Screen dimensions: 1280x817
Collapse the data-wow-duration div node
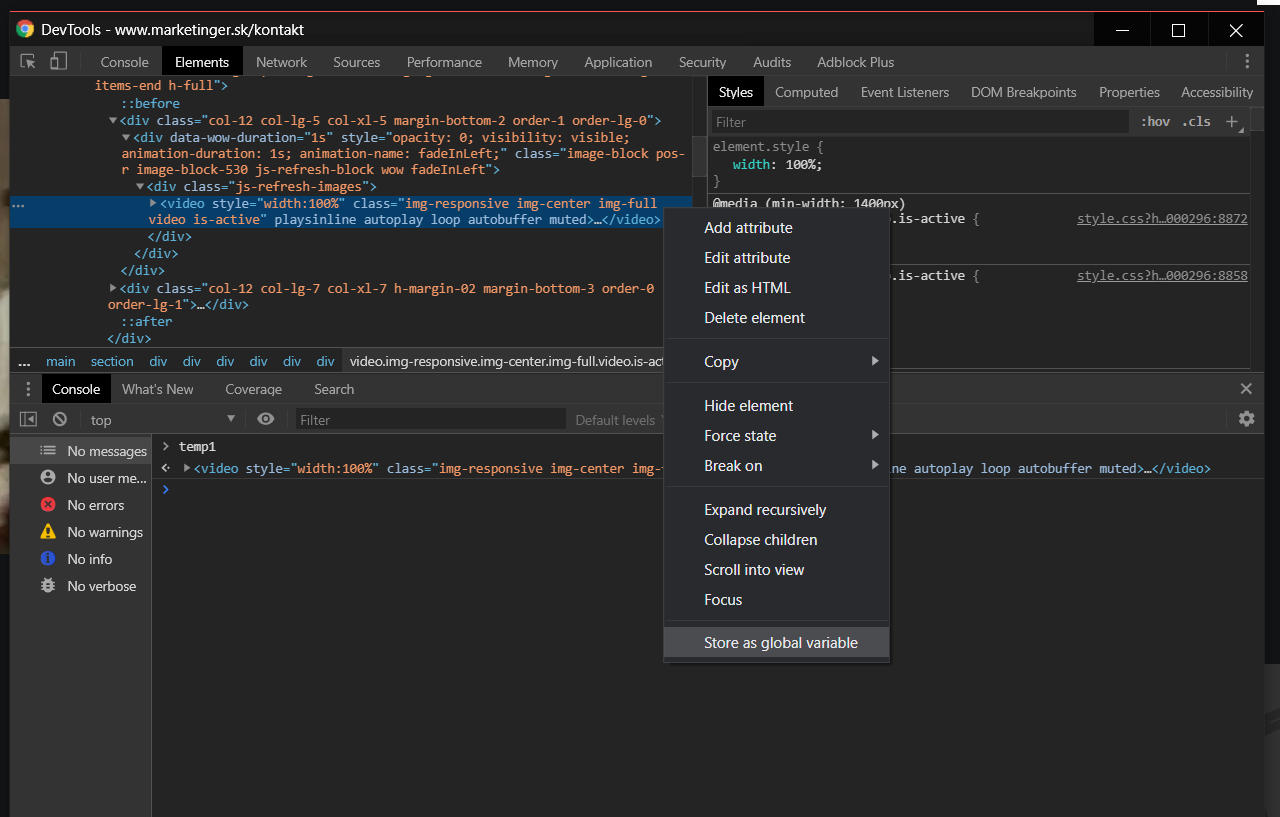[x=126, y=138]
